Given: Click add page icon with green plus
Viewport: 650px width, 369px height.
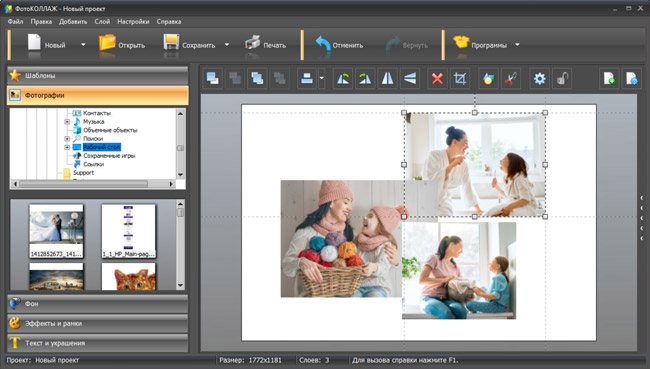Looking at the screenshot, I should click(x=609, y=78).
